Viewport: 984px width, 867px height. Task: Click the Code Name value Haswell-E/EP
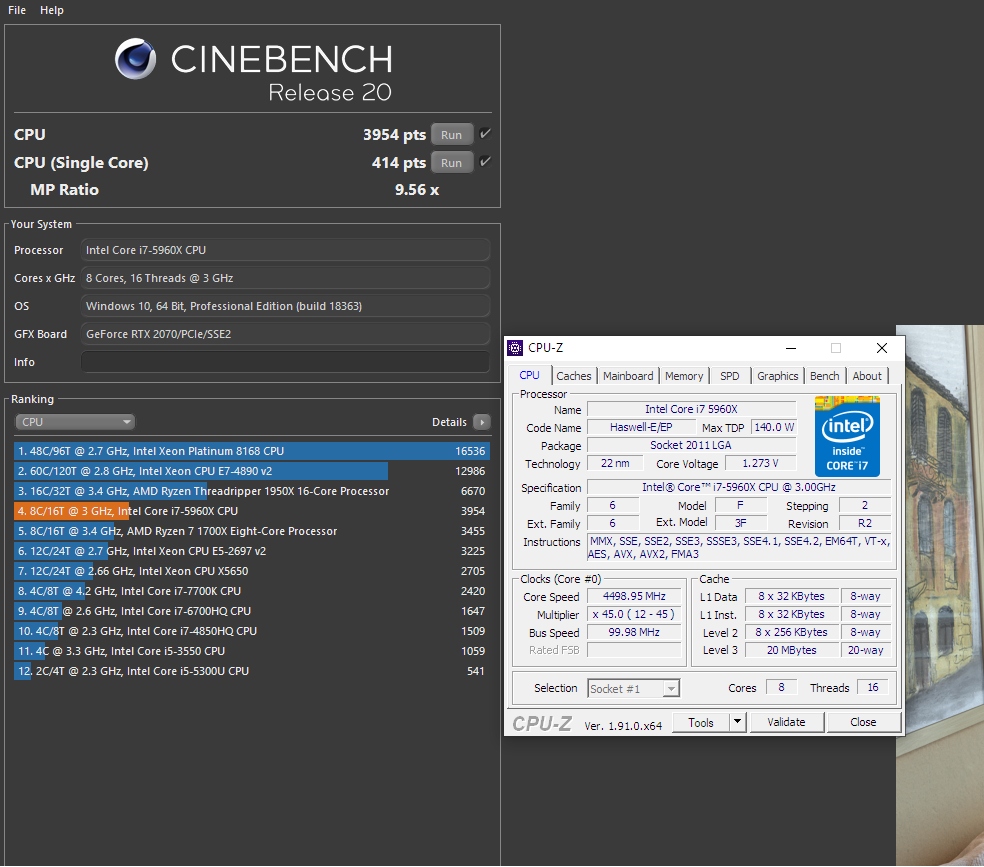(x=641, y=427)
